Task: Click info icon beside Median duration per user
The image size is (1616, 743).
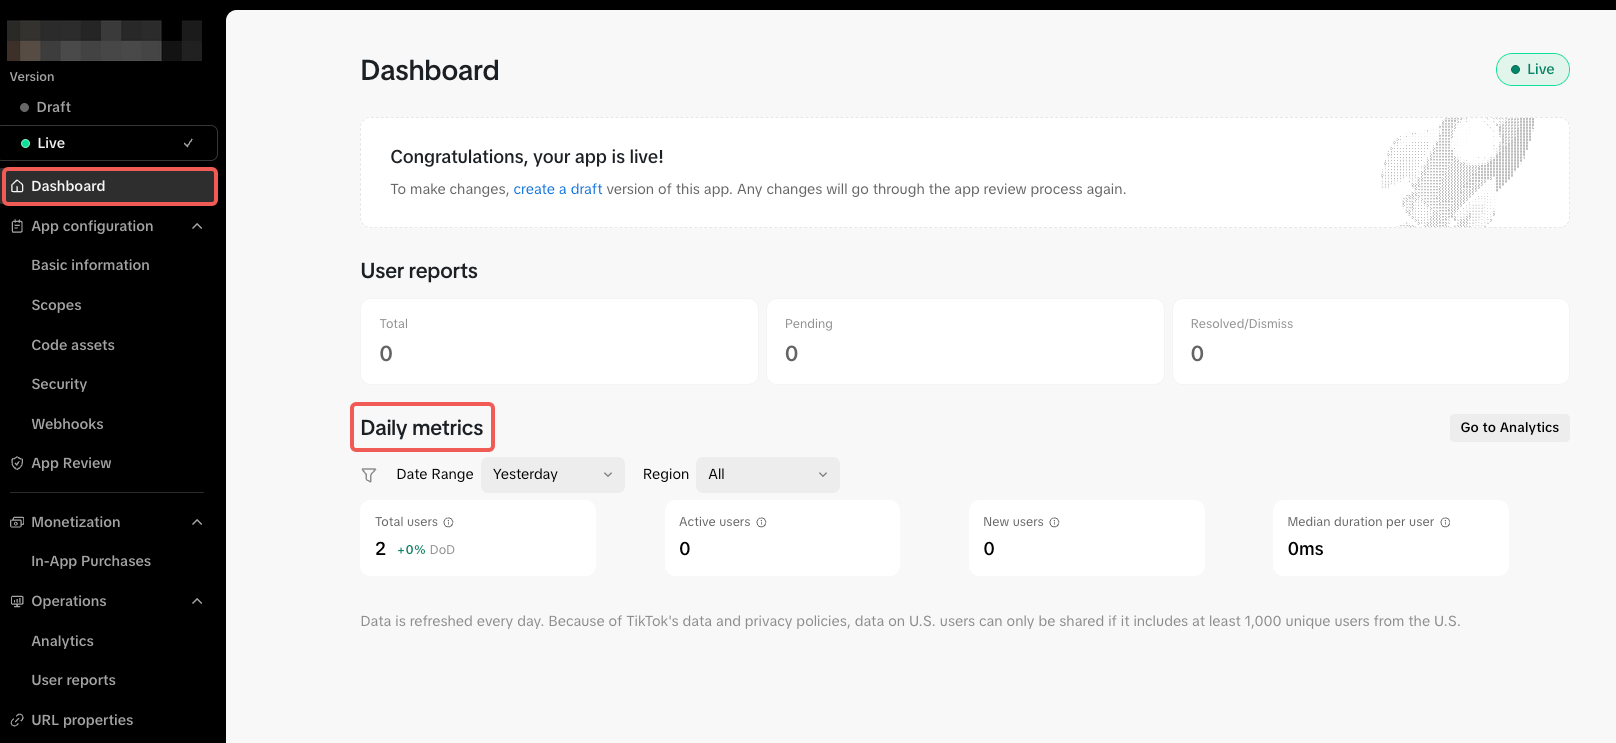Action: click(x=1445, y=522)
